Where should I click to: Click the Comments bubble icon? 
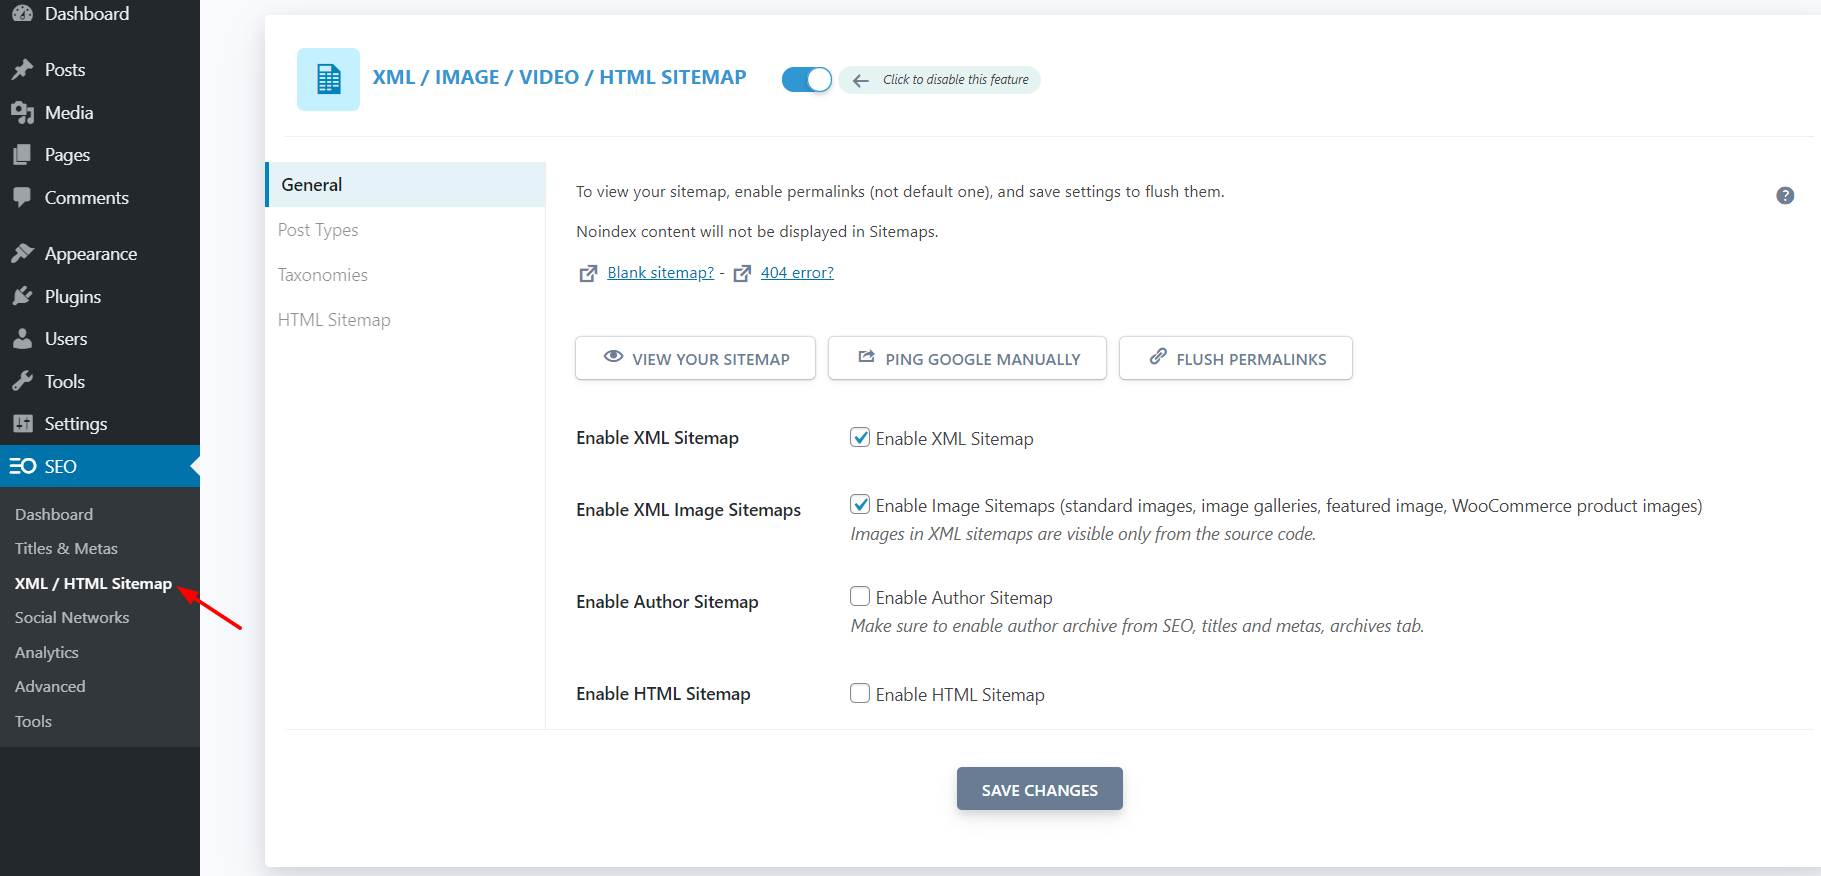click(x=22, y=197)
